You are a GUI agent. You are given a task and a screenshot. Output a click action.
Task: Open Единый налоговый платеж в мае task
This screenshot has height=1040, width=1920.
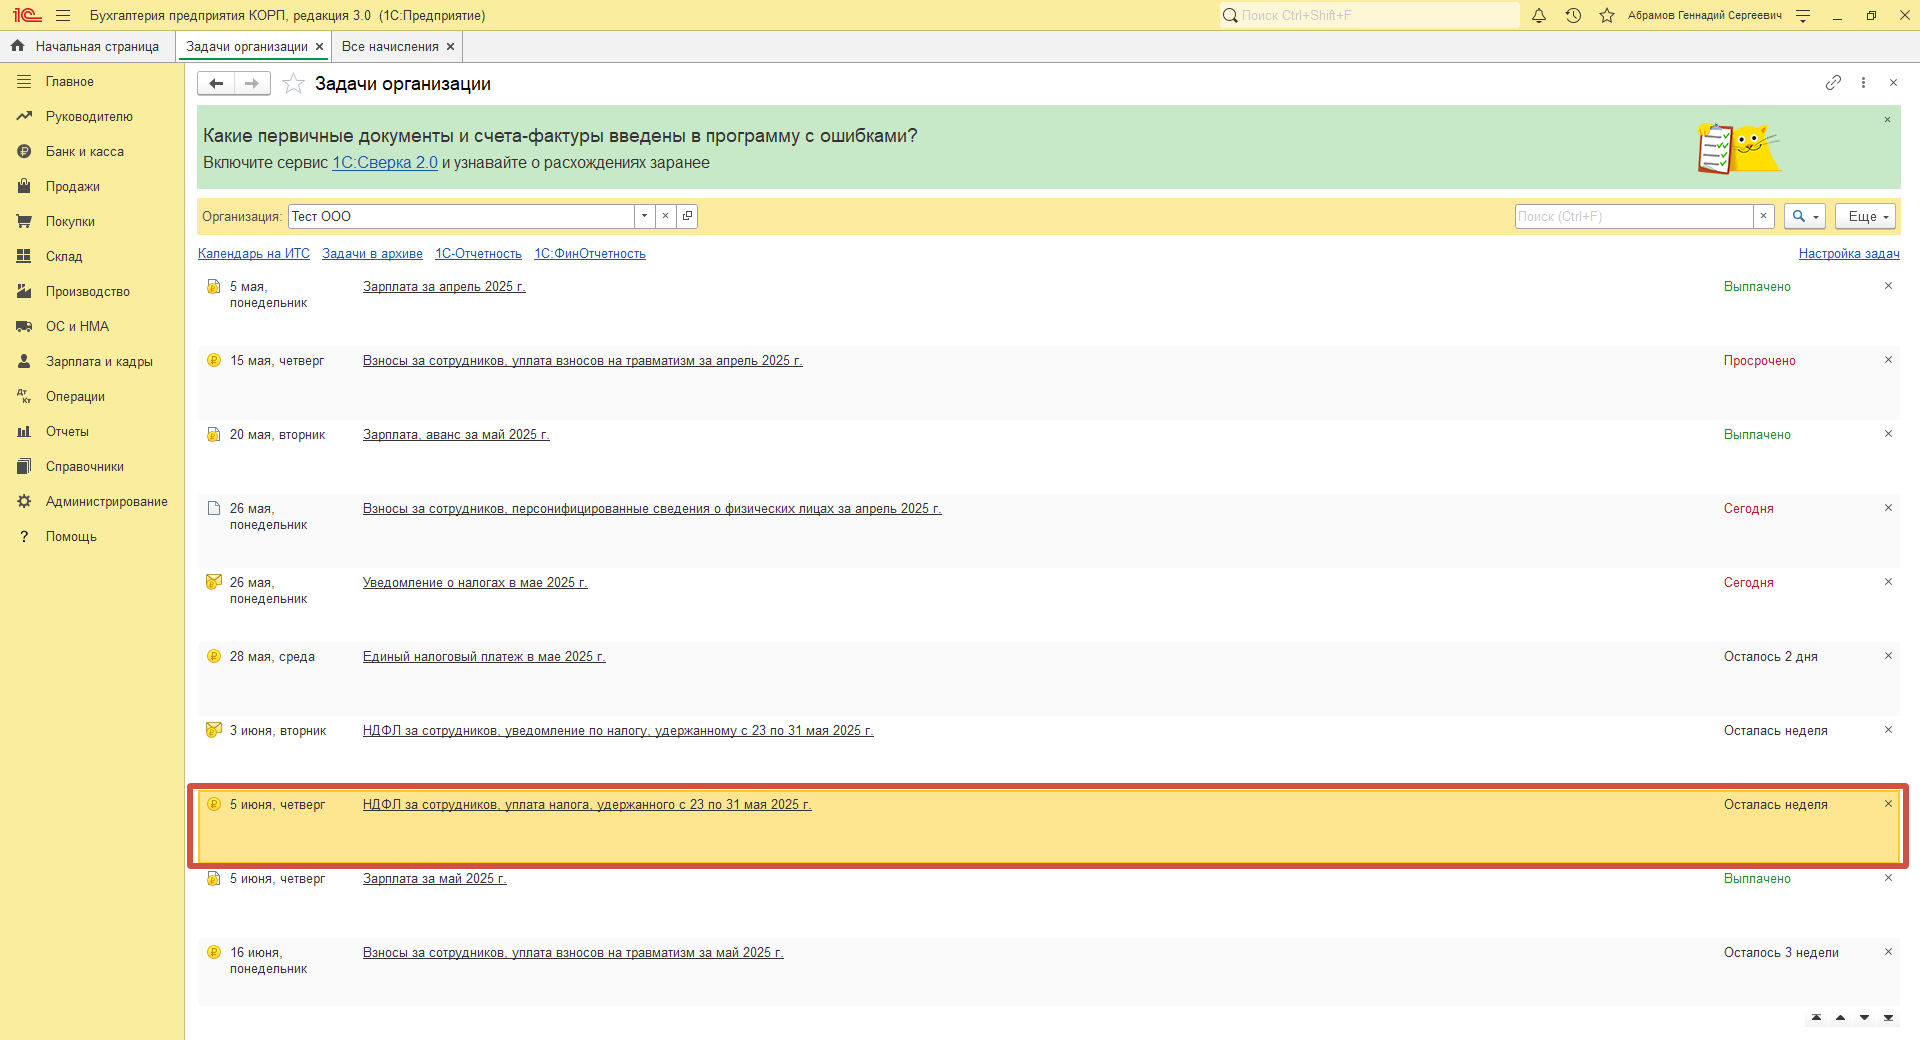pos(484,657)
